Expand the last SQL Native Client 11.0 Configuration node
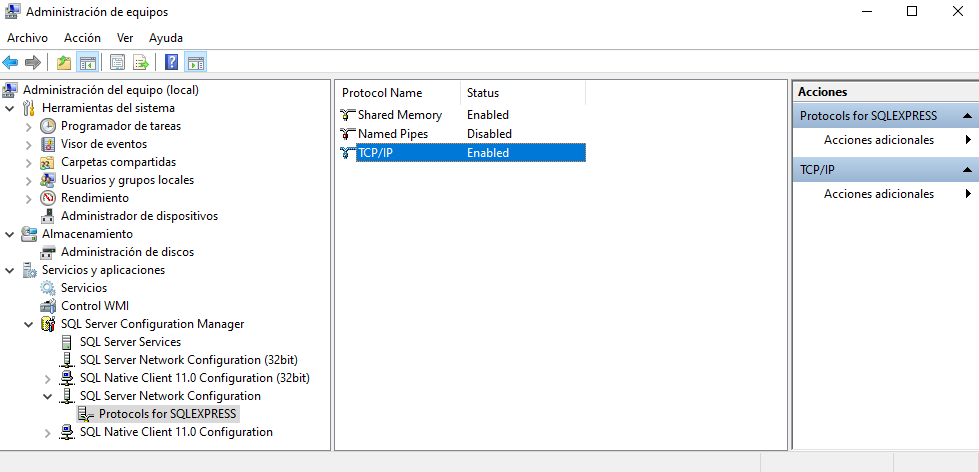This screenshot has width=979, height=472. point(47,433)
